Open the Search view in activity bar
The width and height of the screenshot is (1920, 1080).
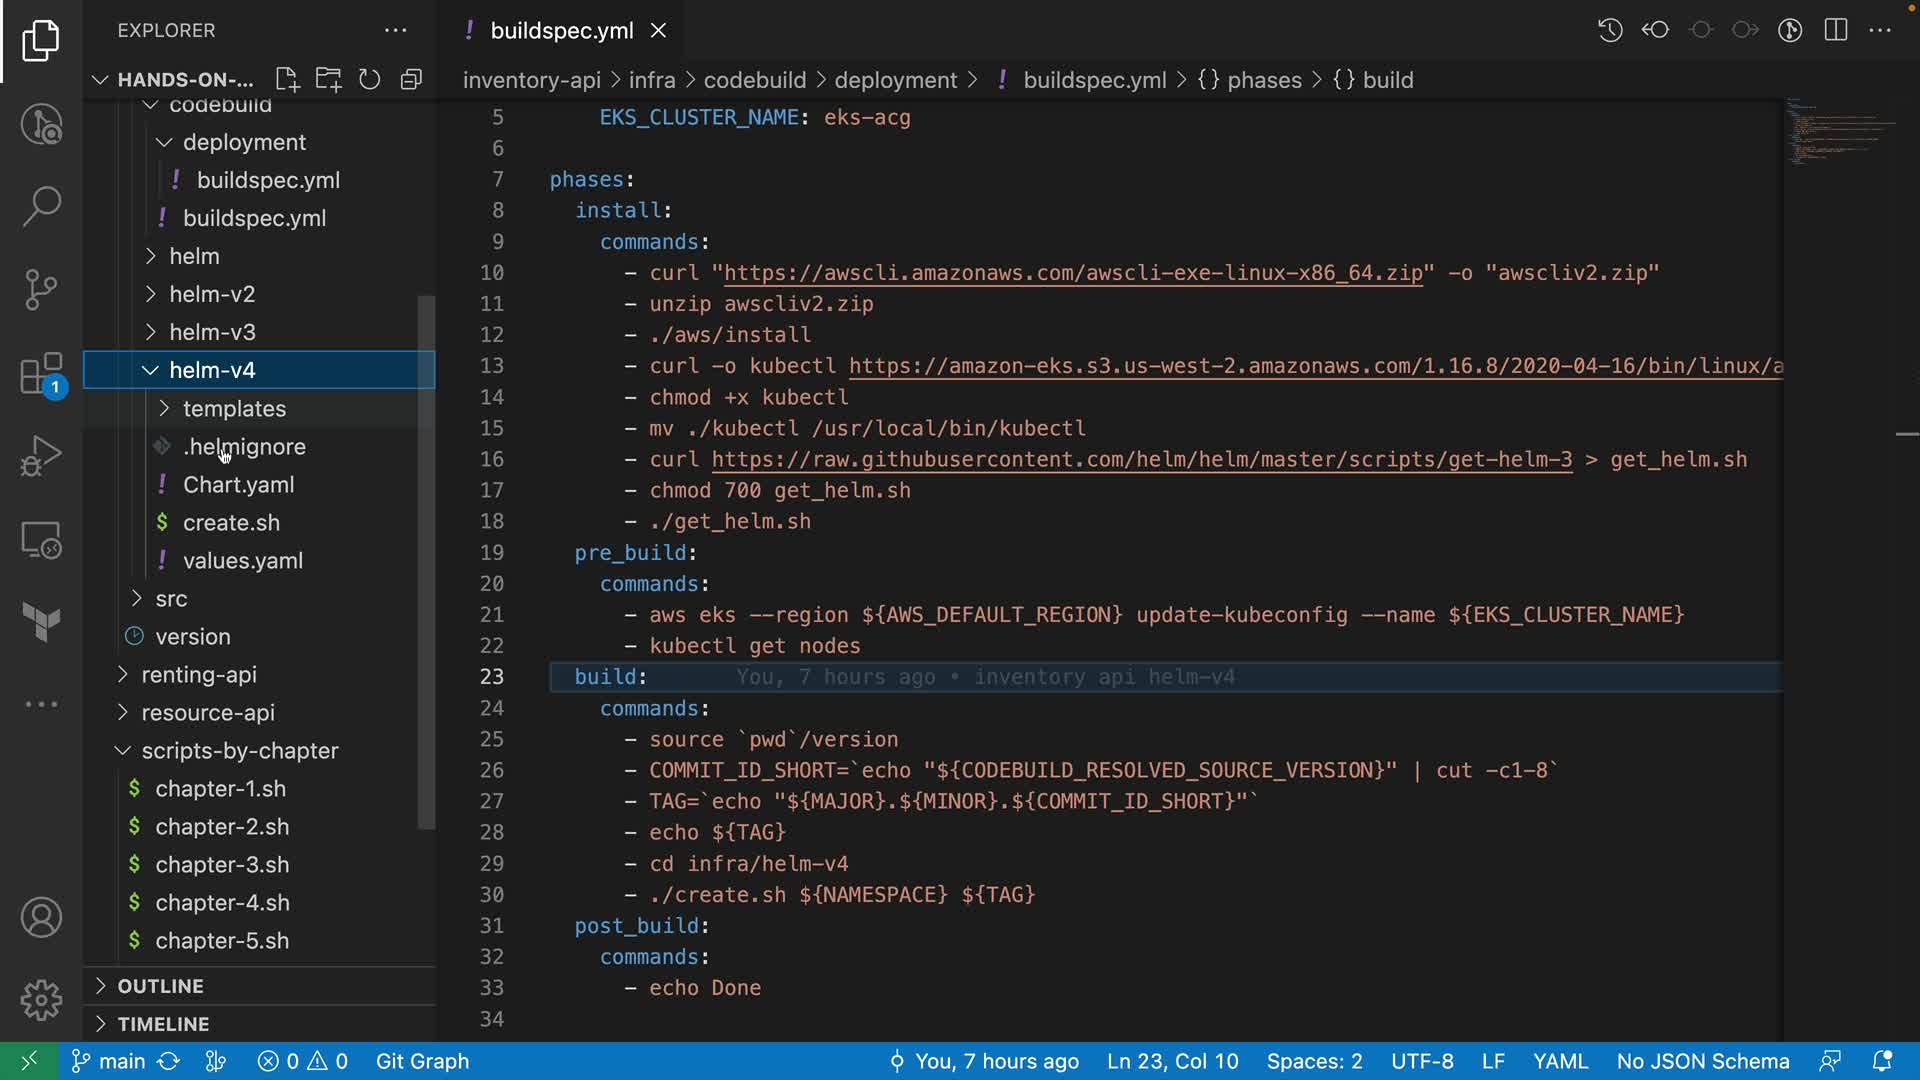tap(41, 207)
